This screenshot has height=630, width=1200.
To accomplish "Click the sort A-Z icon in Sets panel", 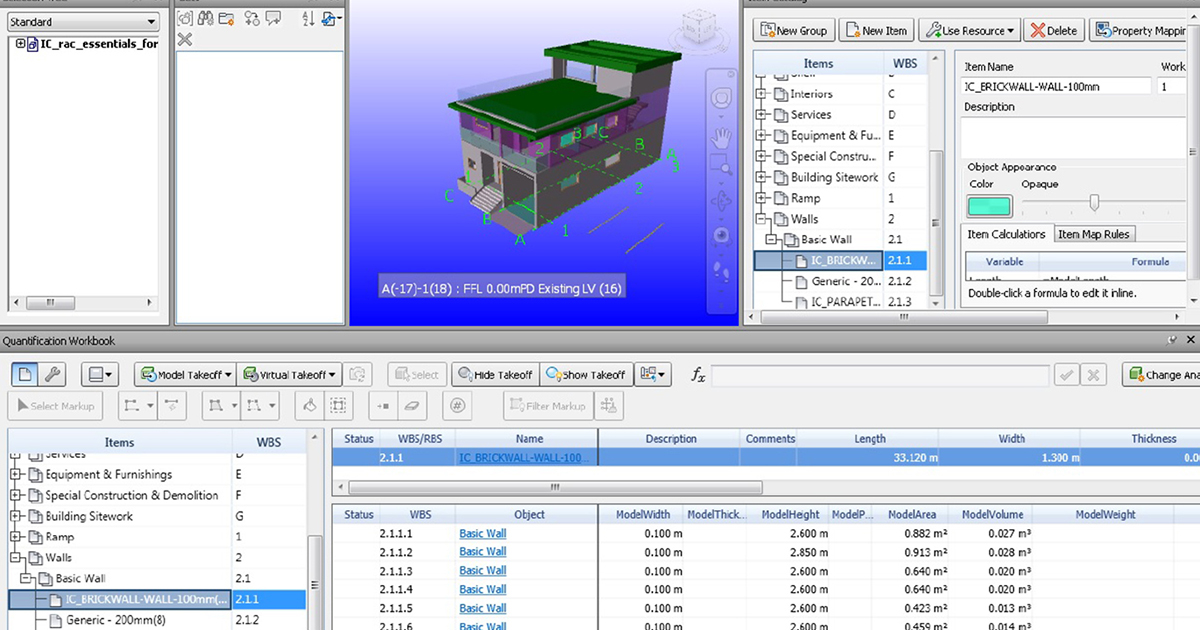I will pyautogui.click(x=307, y=18).
